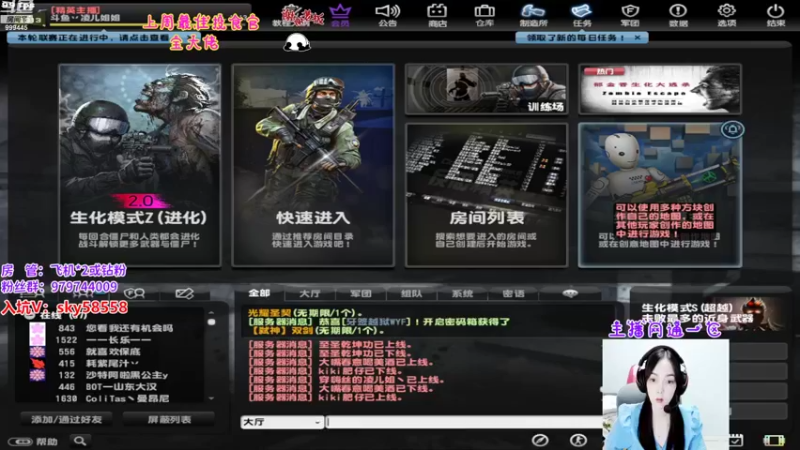Open the 仓库 inventory briefcase icon
800x450 pixels.
click(484, 15)
